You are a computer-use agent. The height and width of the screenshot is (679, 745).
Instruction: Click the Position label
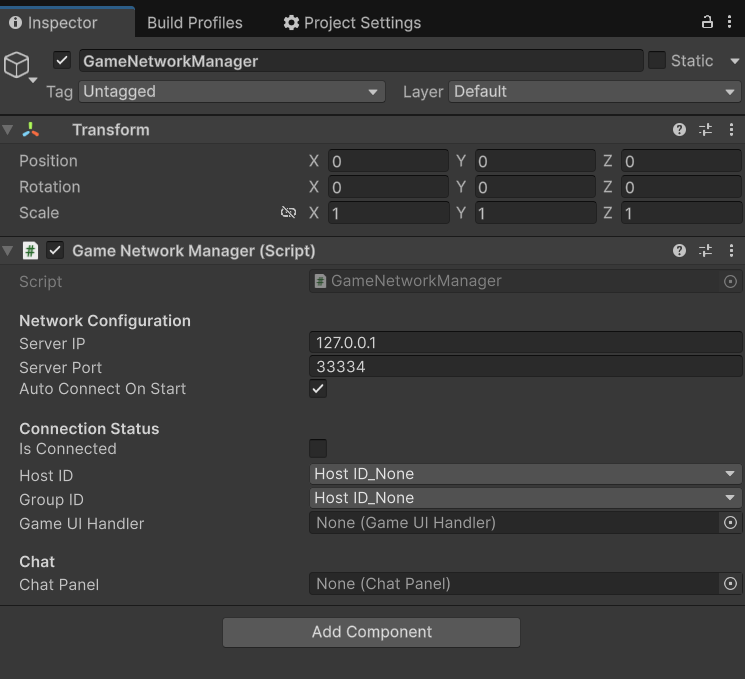point(48,161)
